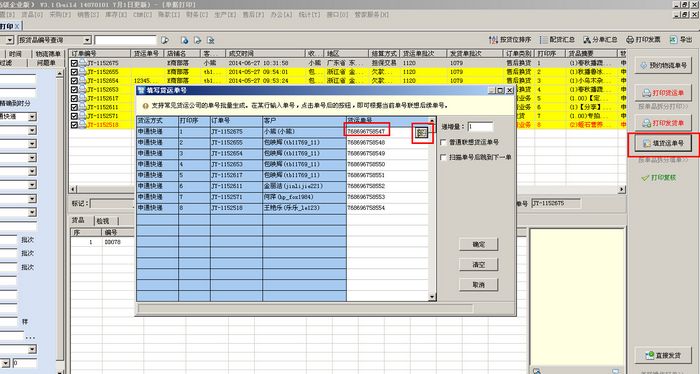Click the 导出 export toolbar item
Viewport: 700px width, 374px height.
coord(681,40)
